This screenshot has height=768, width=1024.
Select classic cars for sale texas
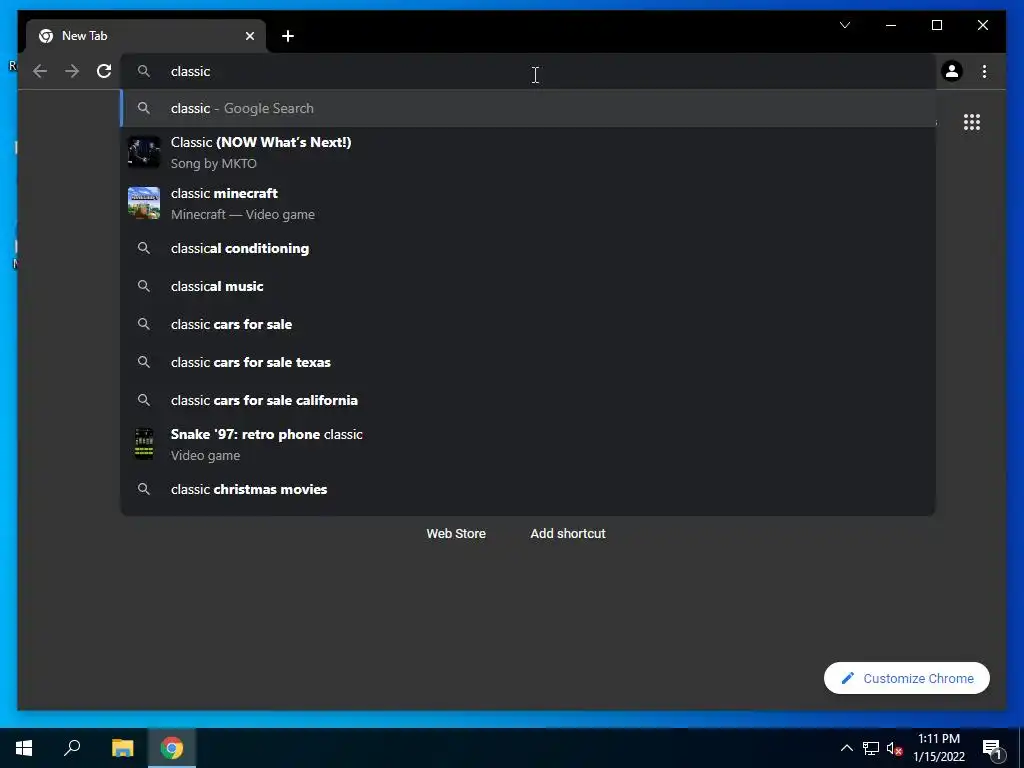[528, 362]
